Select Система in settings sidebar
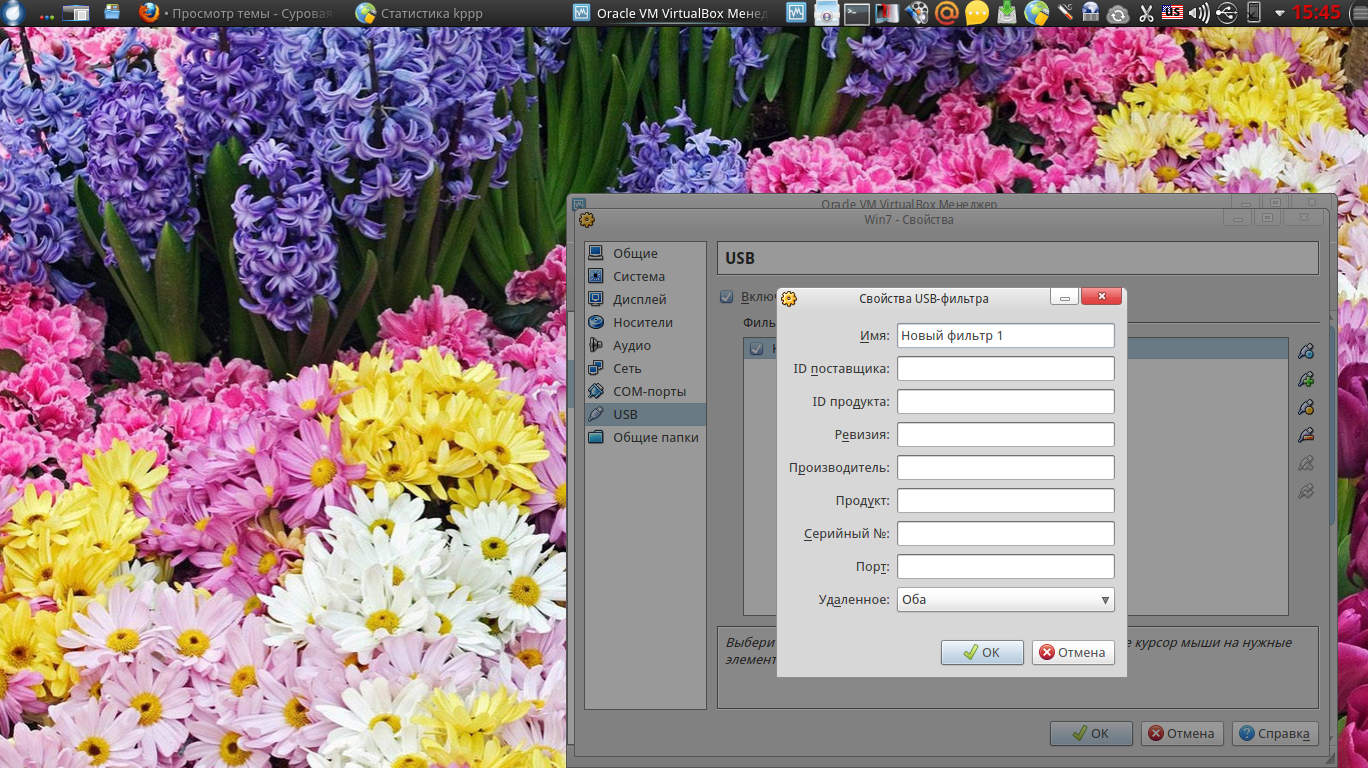The image size is (1368, 768). (x=638, y=277)
